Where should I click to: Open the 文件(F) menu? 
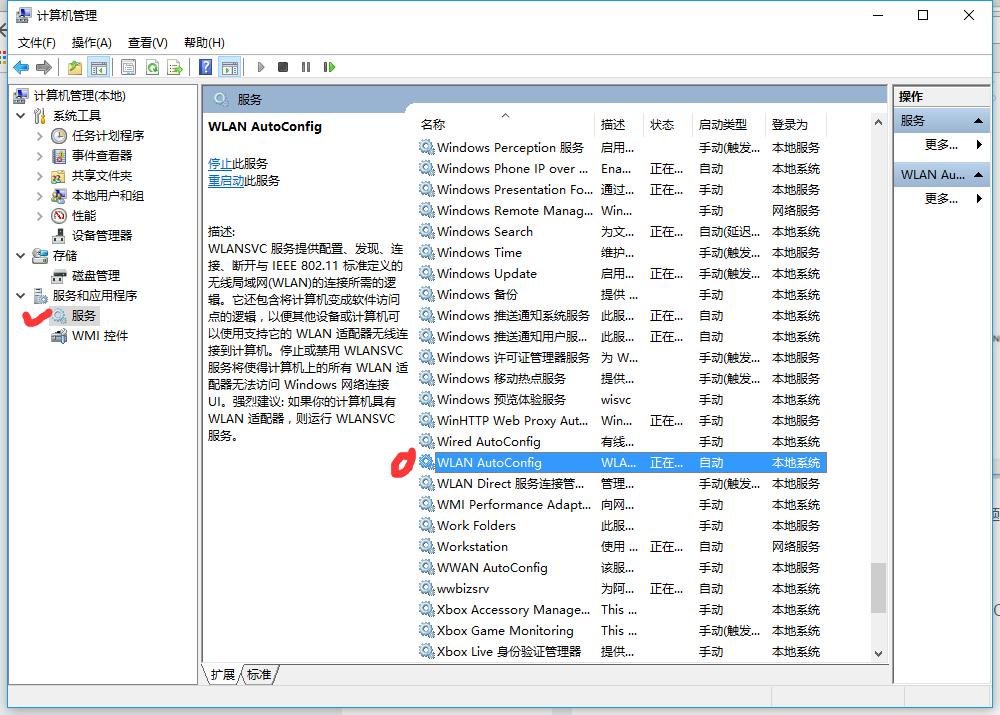36,43
